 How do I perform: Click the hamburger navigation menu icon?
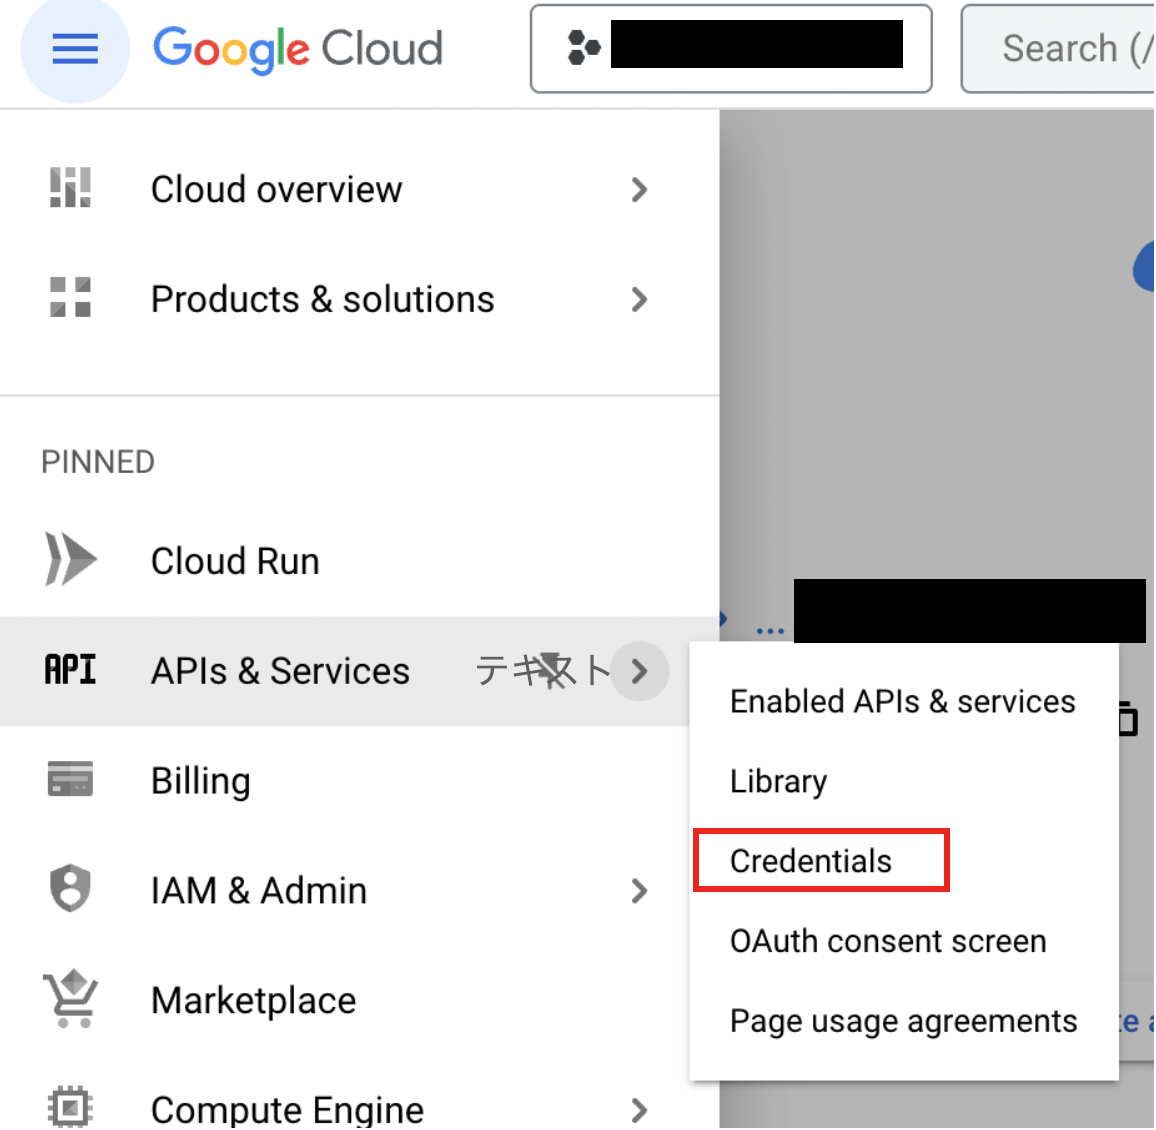75,49
